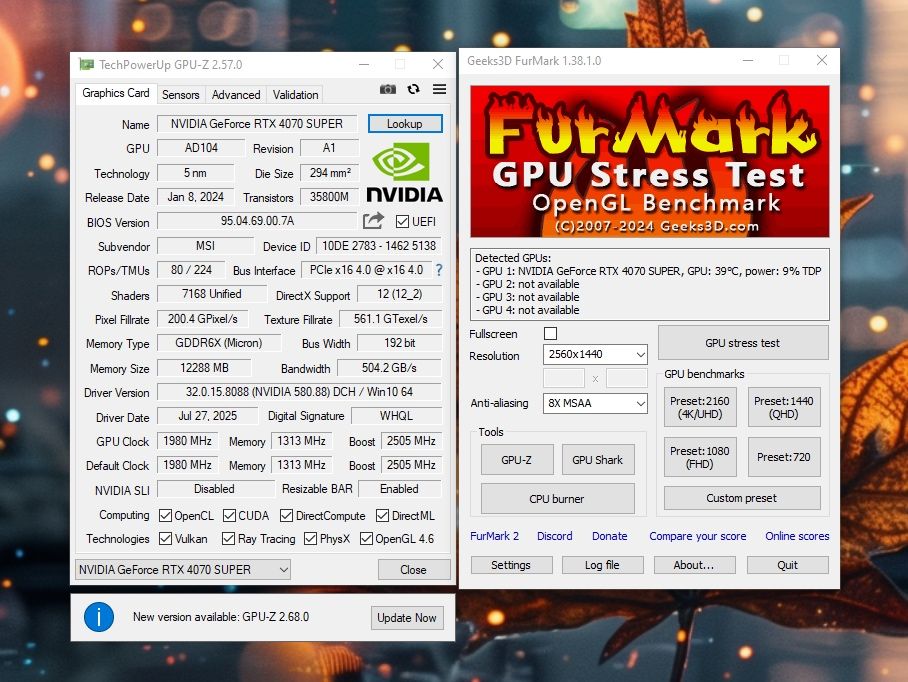
Task: Open the Compare your score link
Action: 698,536
